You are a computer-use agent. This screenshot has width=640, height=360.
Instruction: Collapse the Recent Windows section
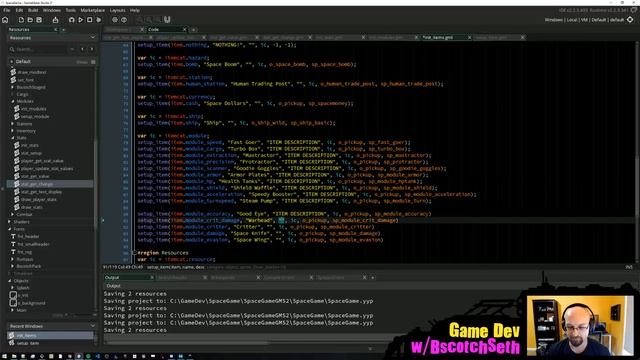tap(93, 326)
